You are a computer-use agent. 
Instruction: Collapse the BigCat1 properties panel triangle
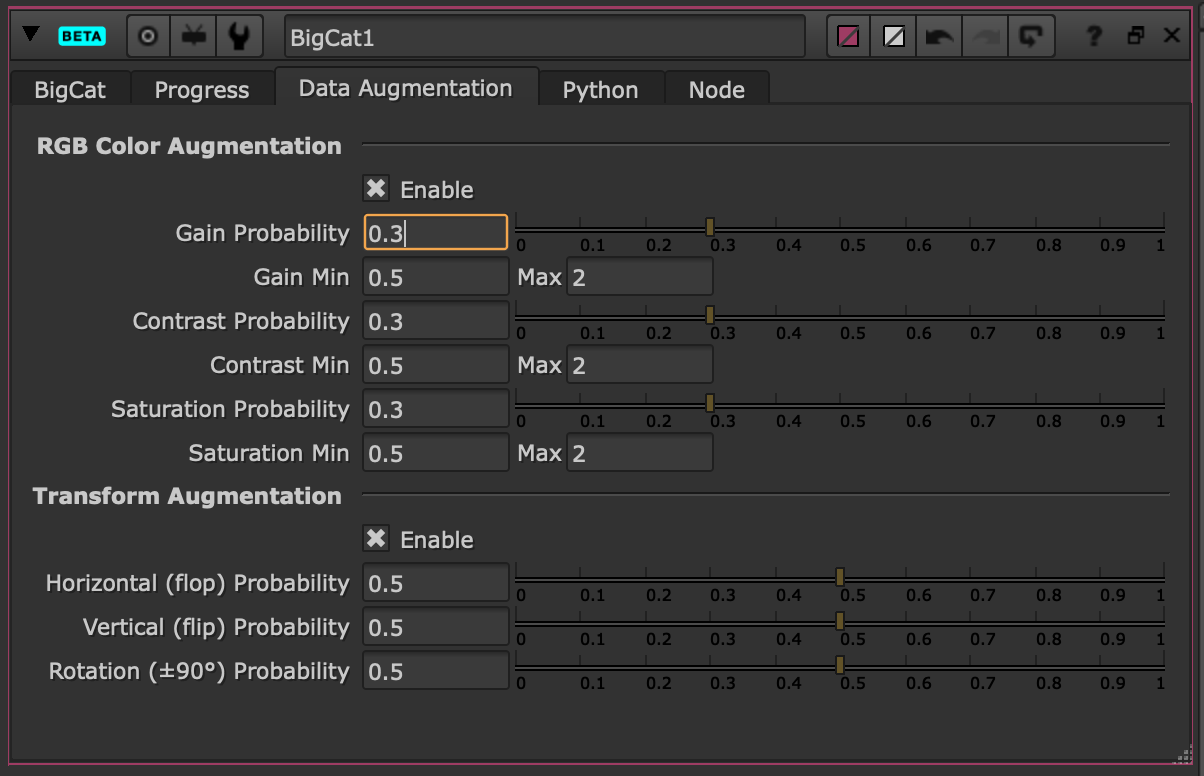31,35
